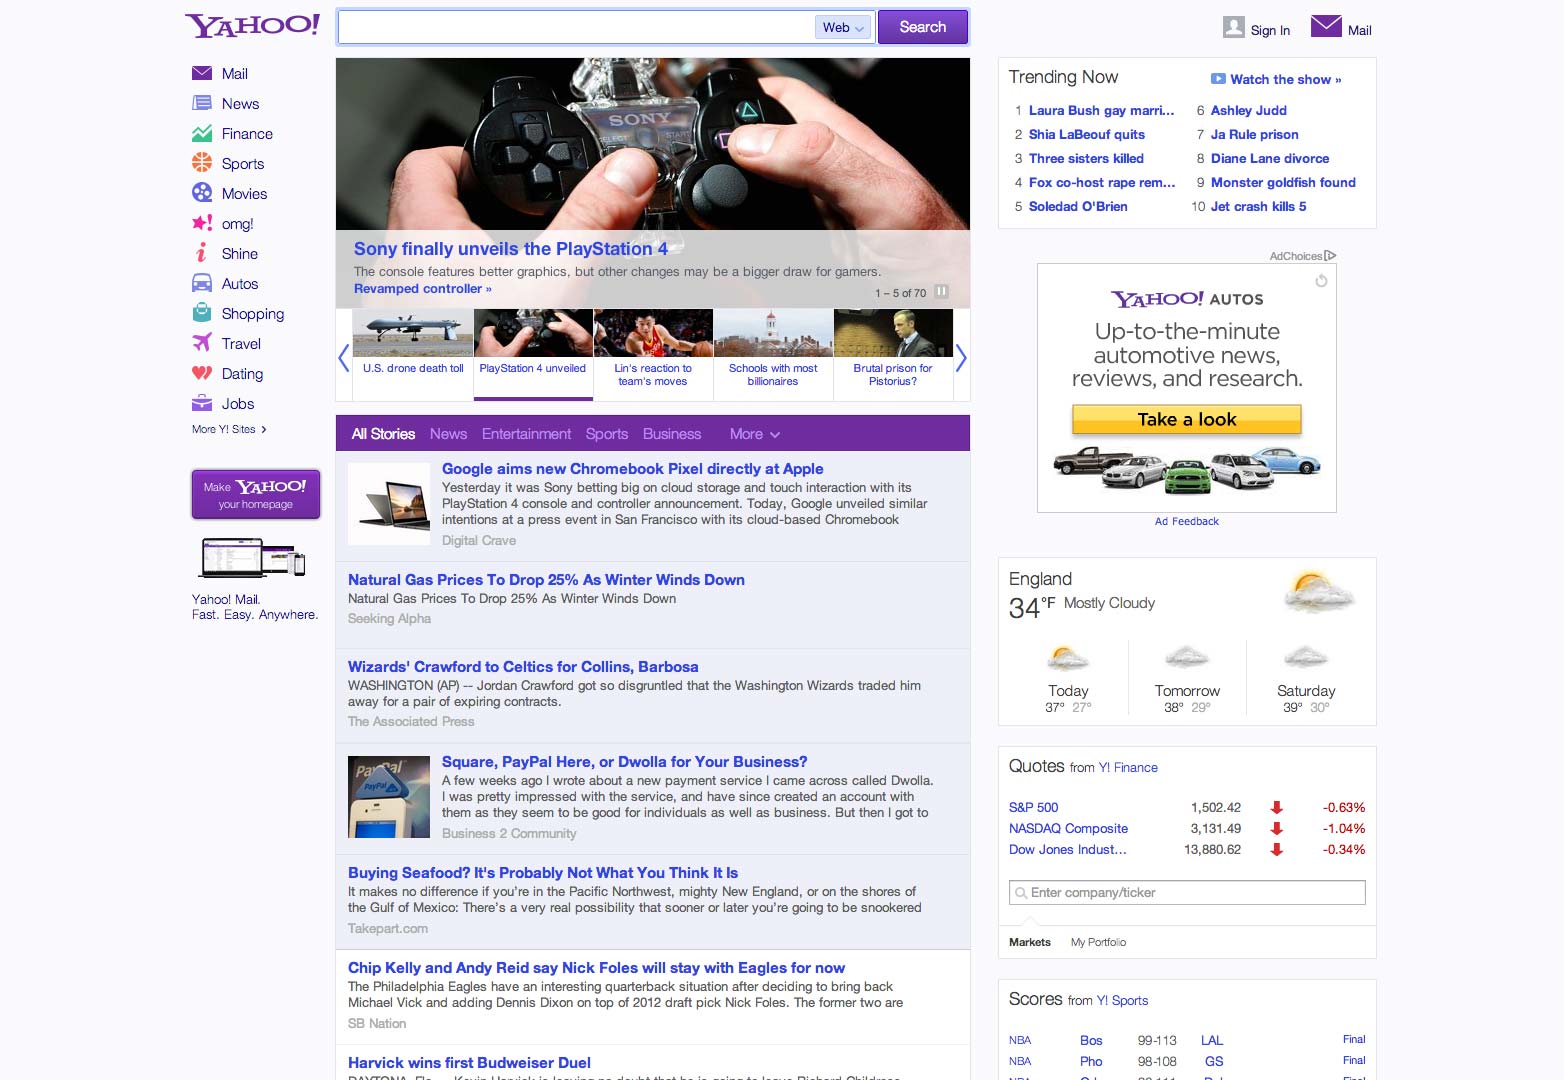The width and height of the screenshot is (1564, 1080).
Task: Open trending topic Monster goldfish found
Action: click(1283, 182)
